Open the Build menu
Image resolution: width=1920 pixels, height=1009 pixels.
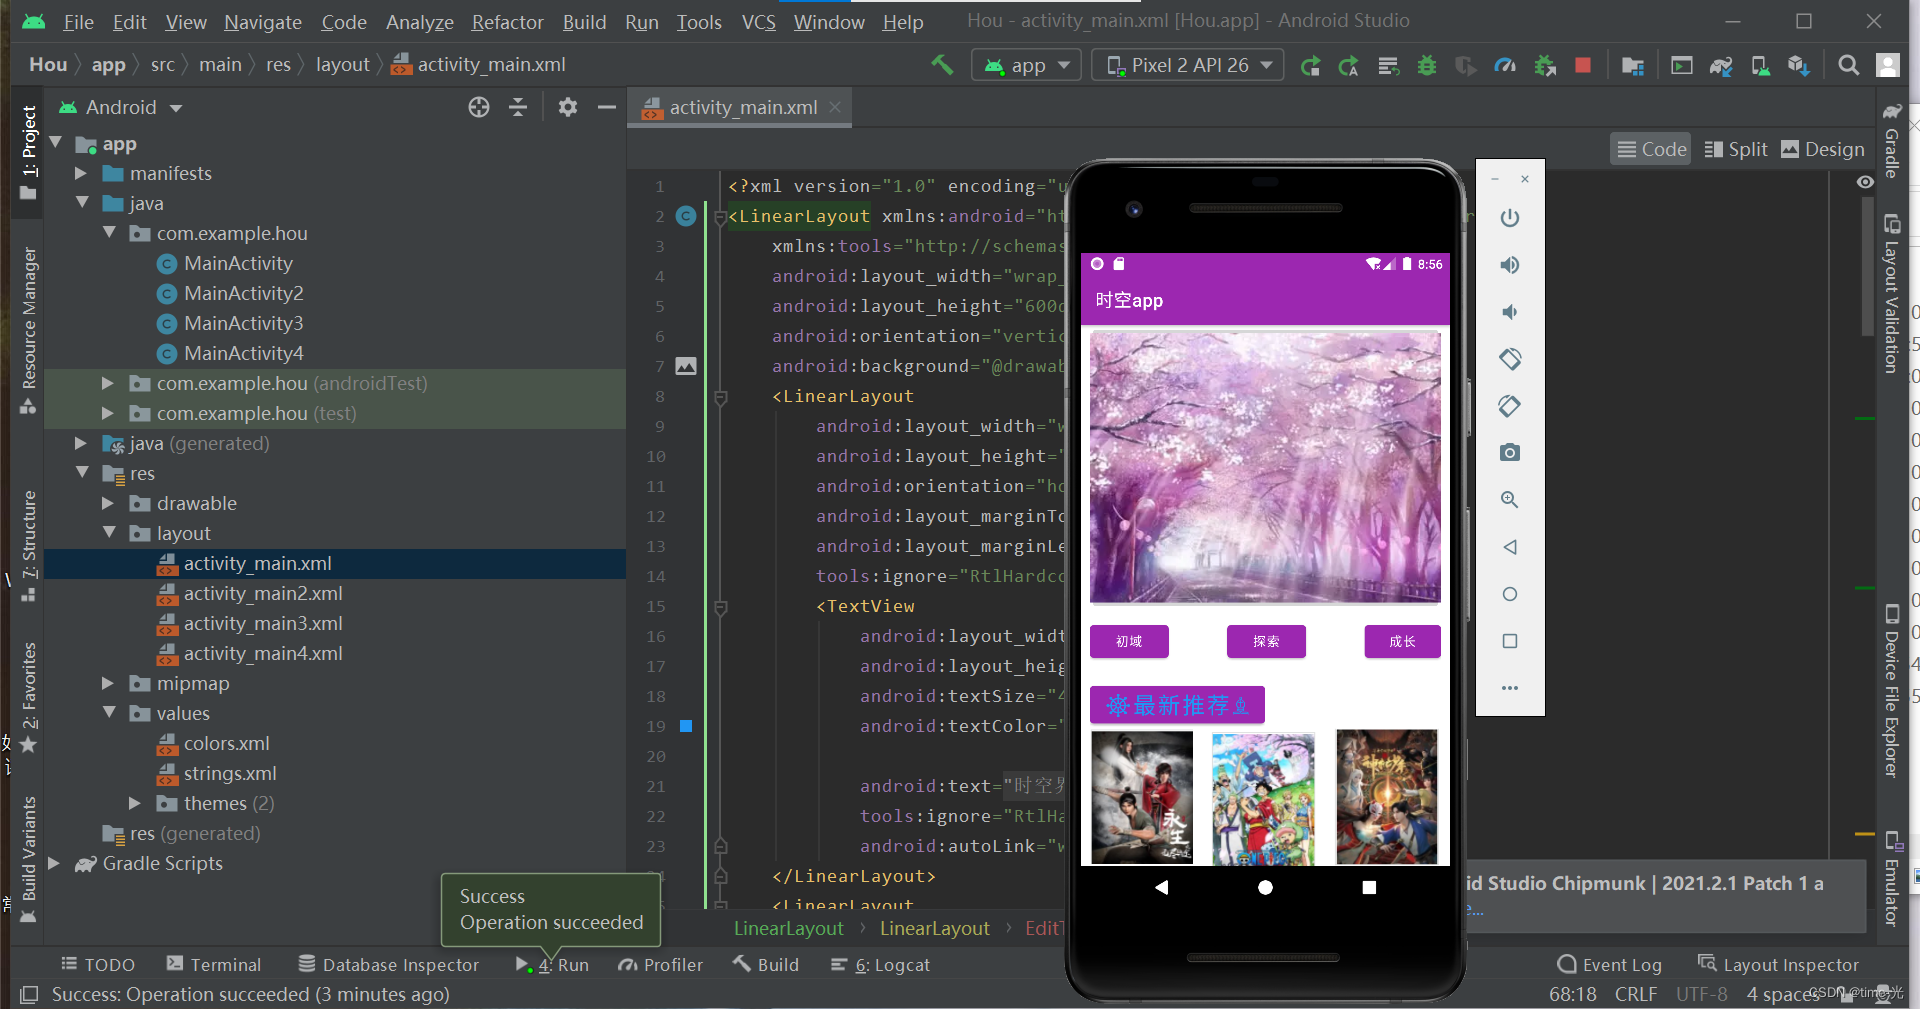(584, 22)
